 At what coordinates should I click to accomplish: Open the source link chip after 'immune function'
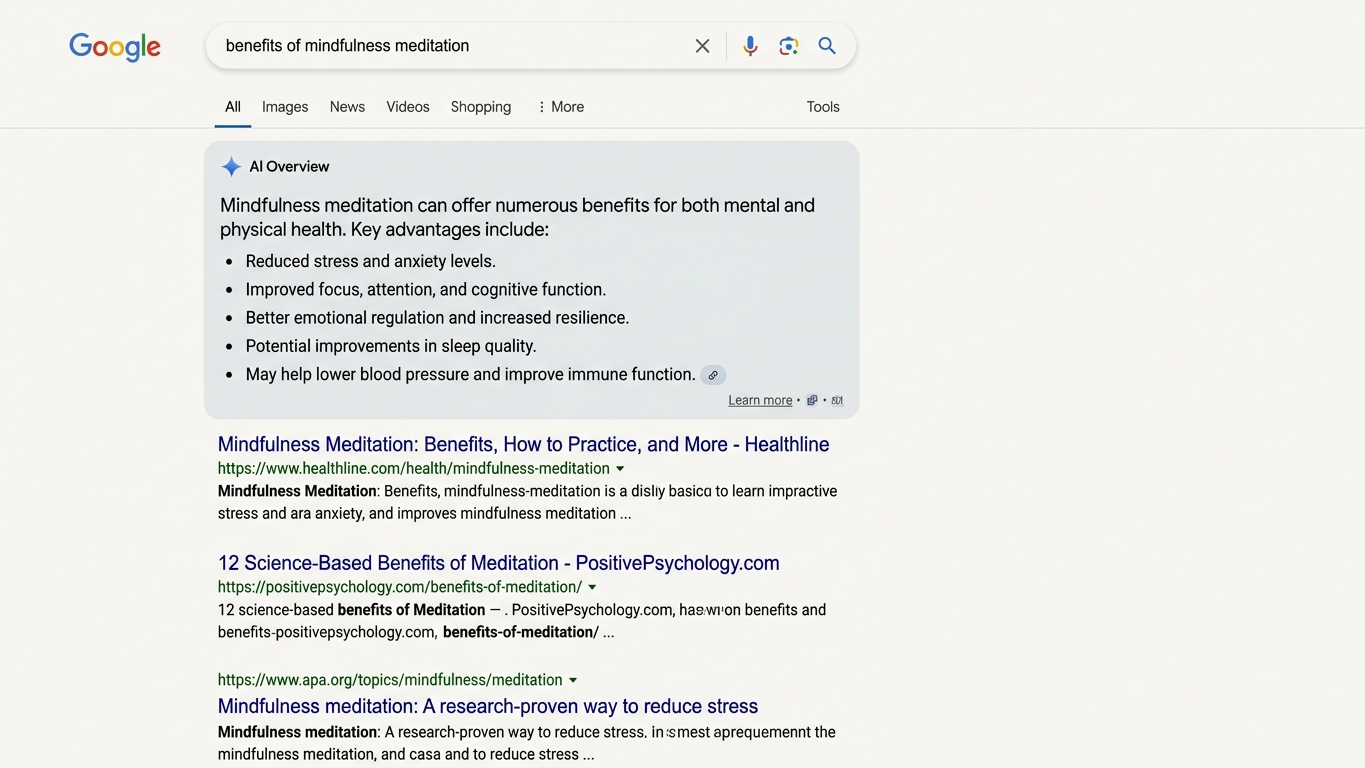[x=713, y=375]
